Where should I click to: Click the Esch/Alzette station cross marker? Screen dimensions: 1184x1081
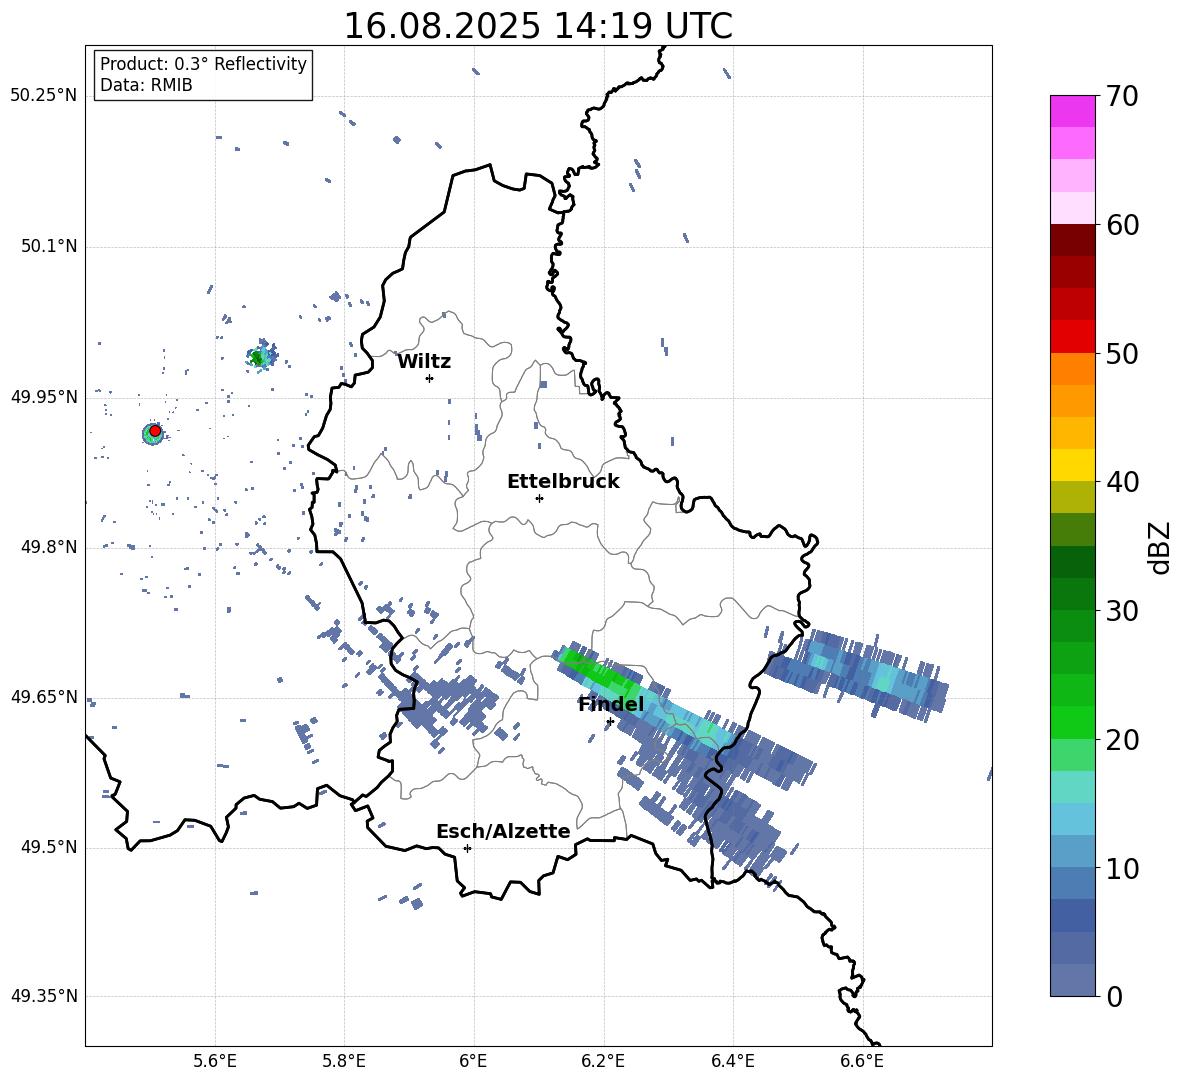click(x=467, y=848)
